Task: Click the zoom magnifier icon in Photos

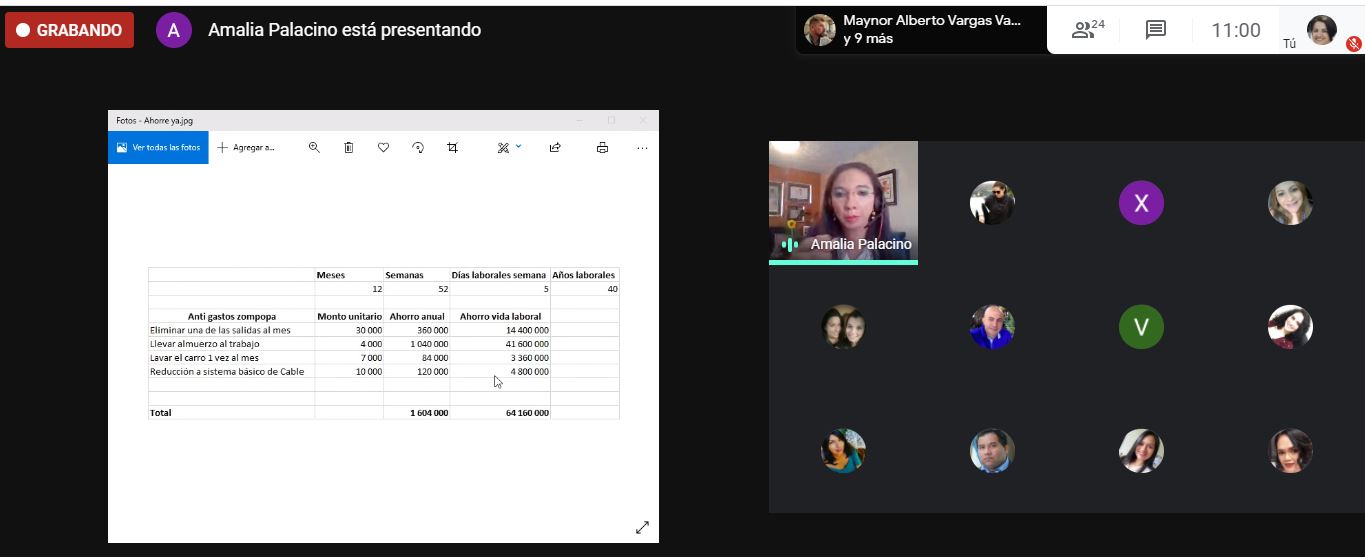Action: pos(314,147)
